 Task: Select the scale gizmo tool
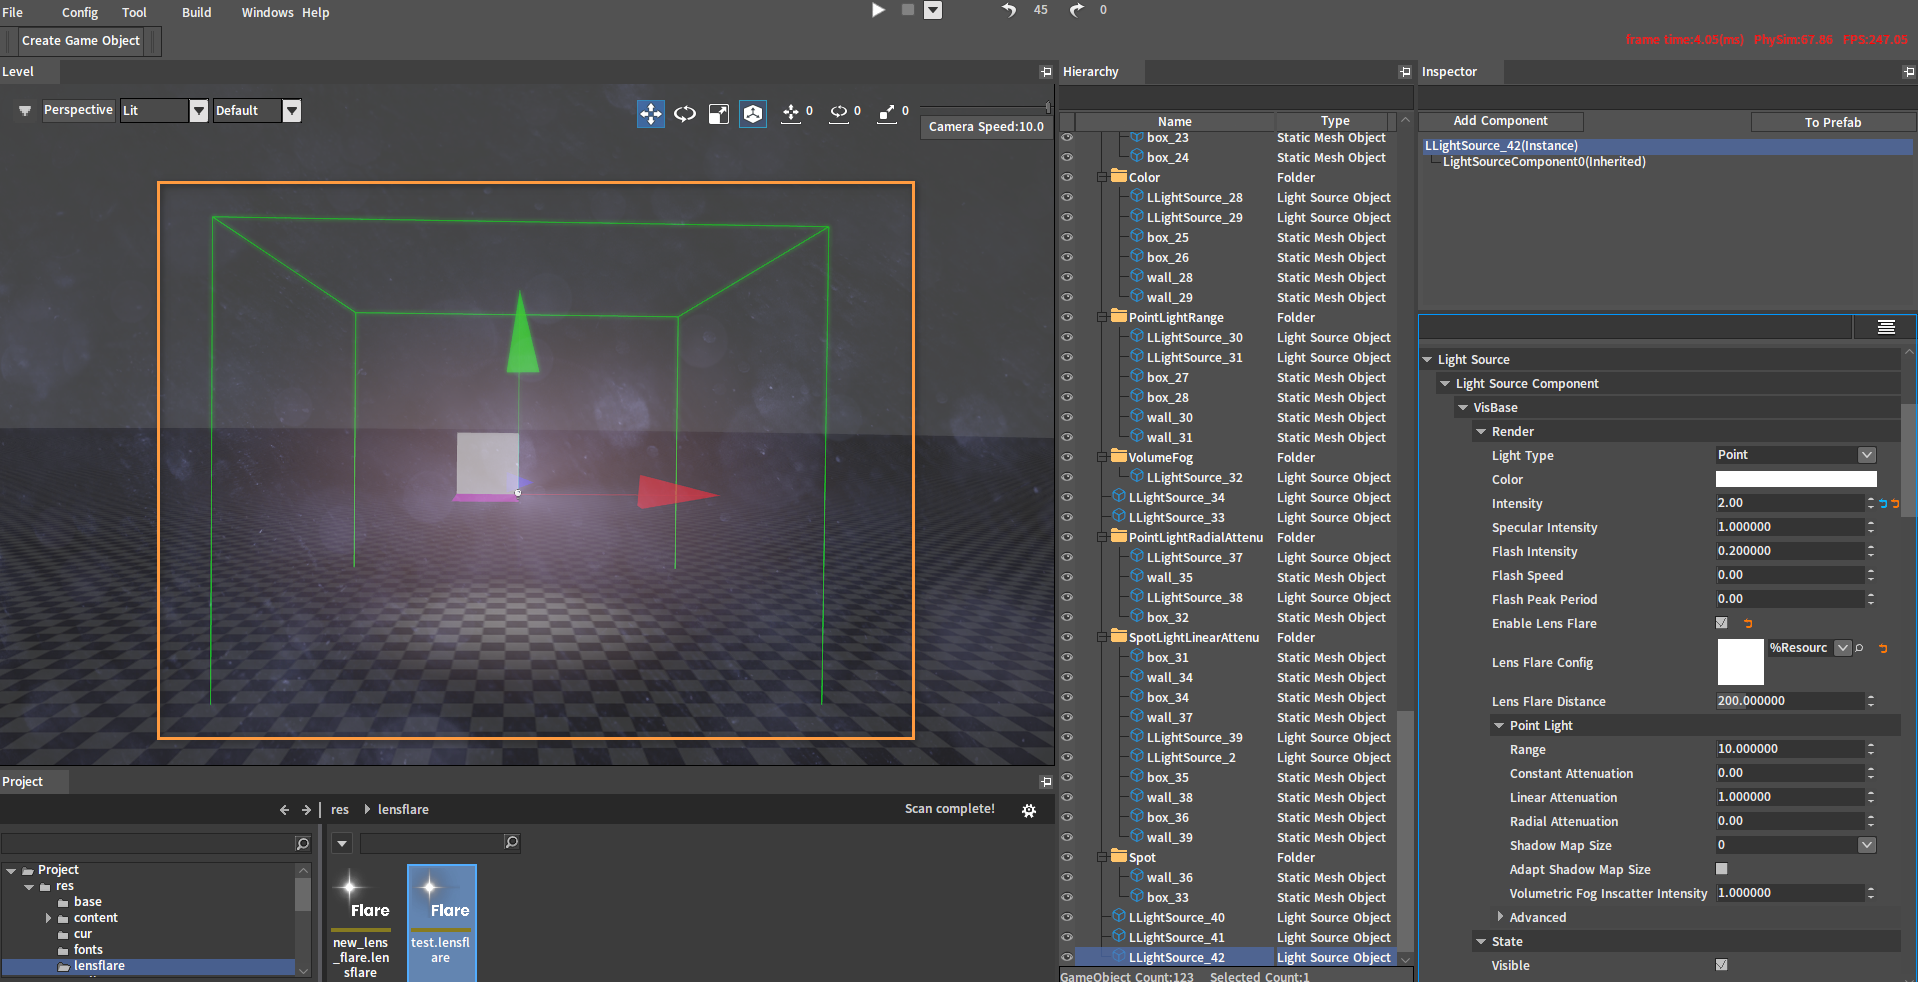click(x=719, y=114)
